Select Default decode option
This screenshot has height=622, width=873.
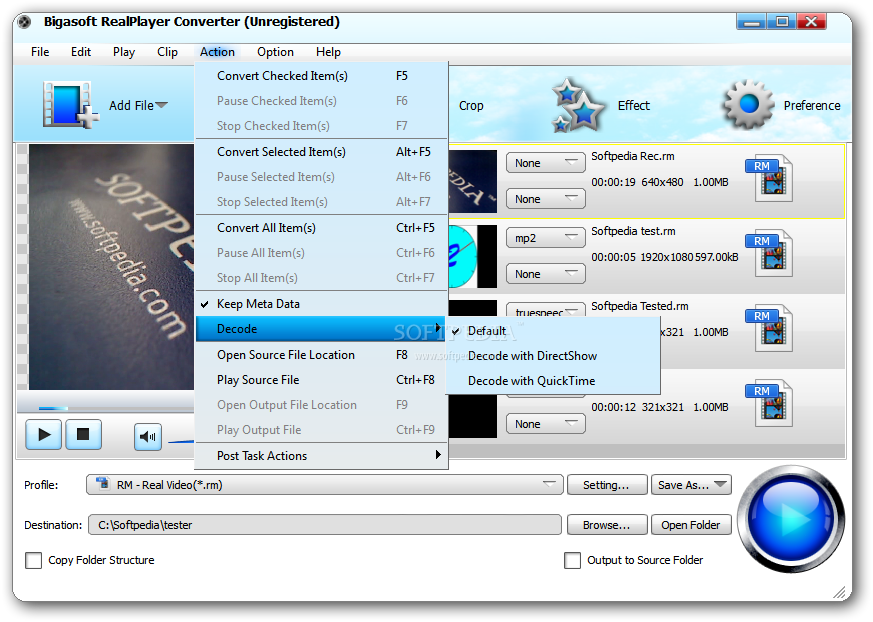[x=487, y=331]
